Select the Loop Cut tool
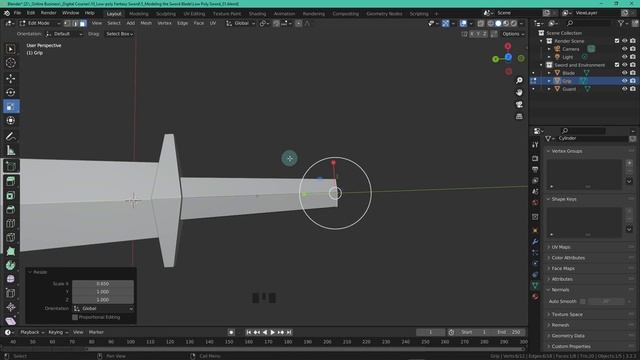Image resolution: width=640 pixels, height=360 pixels. point(11,223)
